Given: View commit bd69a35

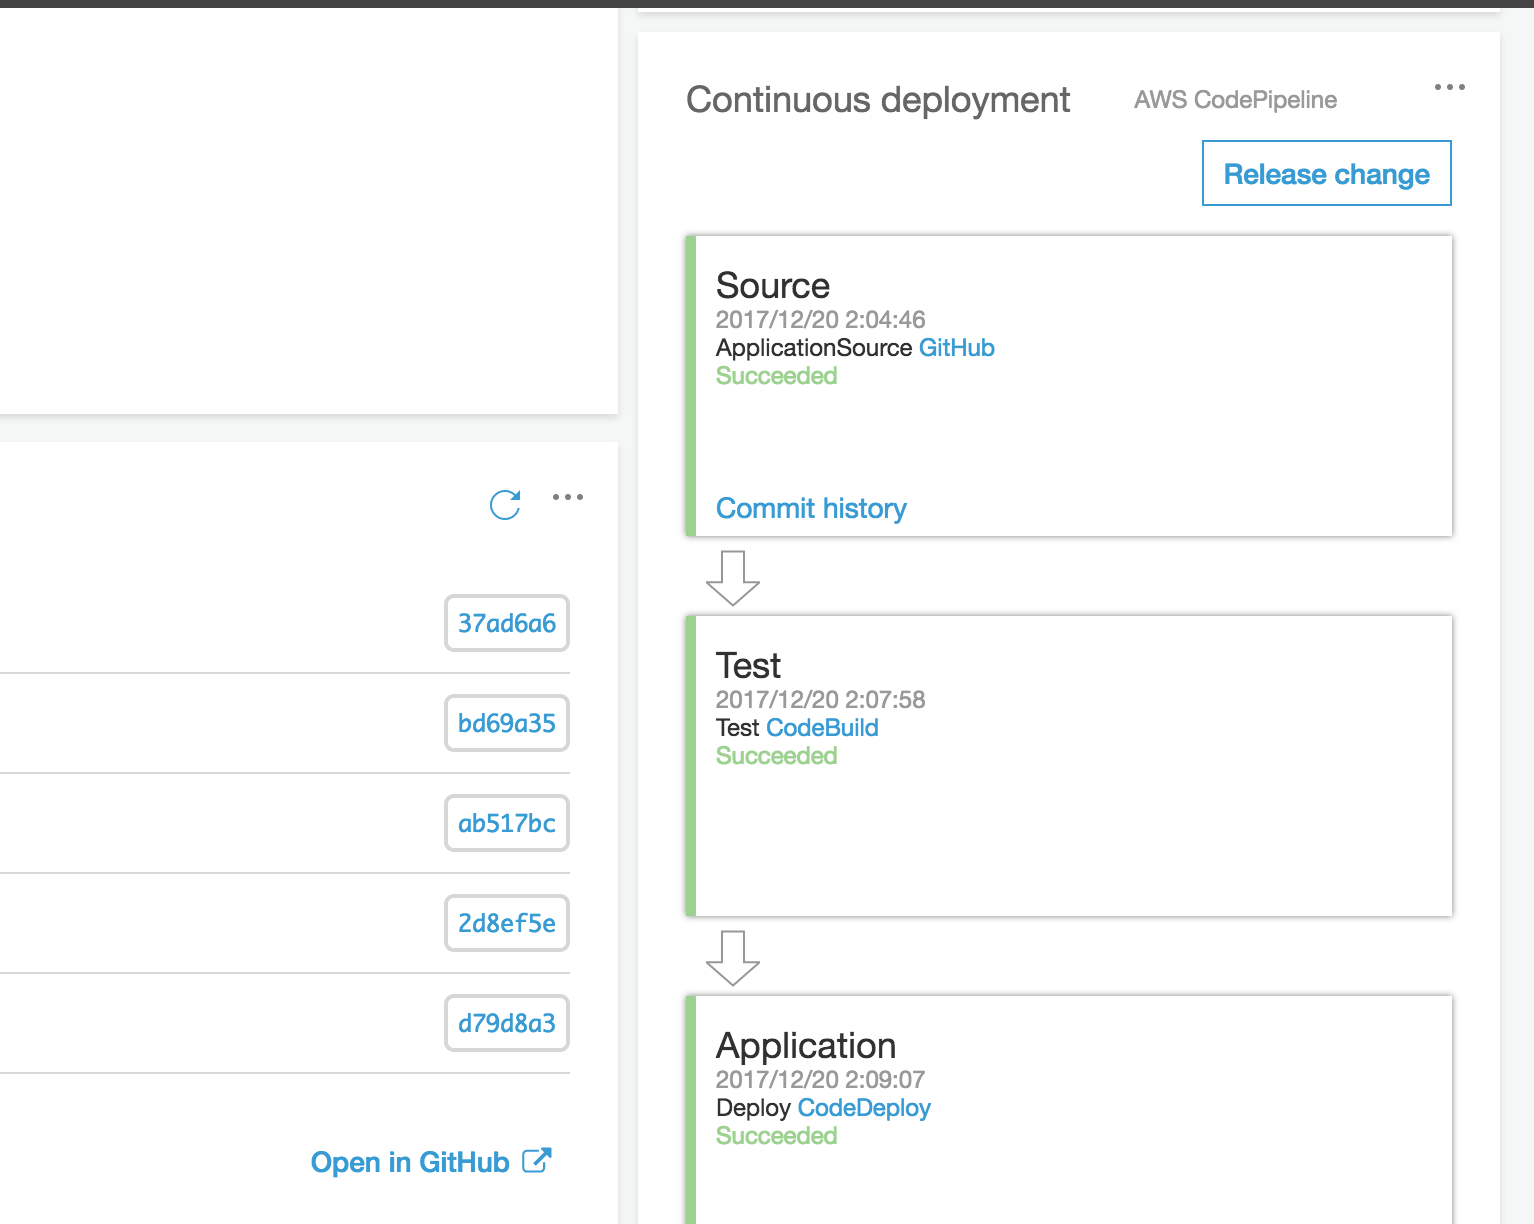Looking at the screenshot, I should pos(506,723).
